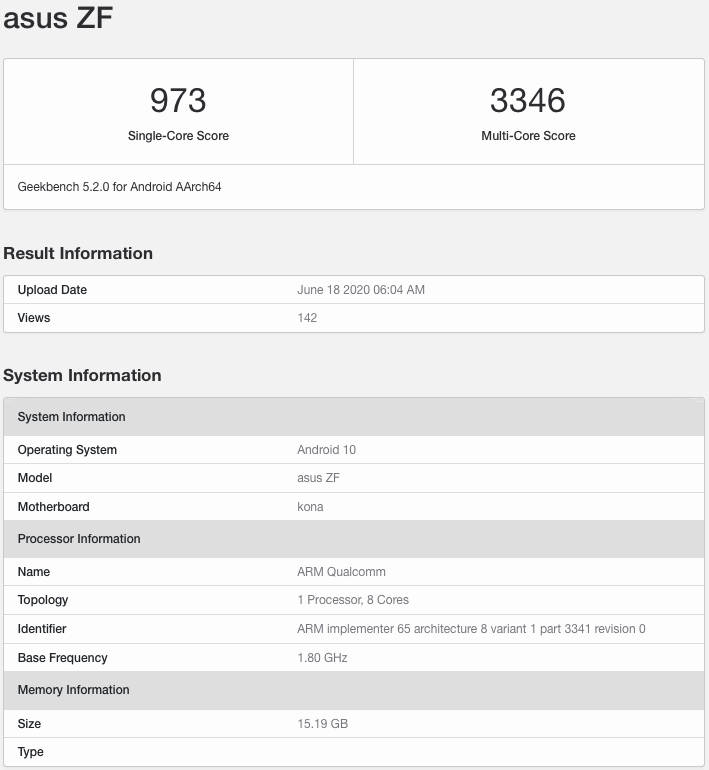Click the 'Upload Date' row label
This screenshot has height=770, width=709.
[x=52, y=290]
